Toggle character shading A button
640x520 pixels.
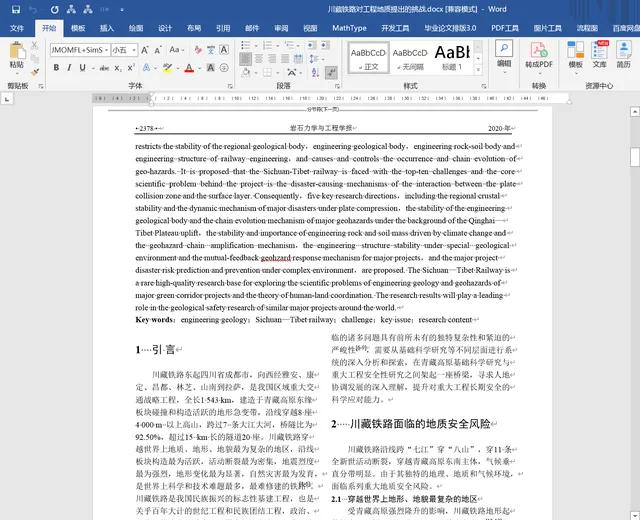211,68
